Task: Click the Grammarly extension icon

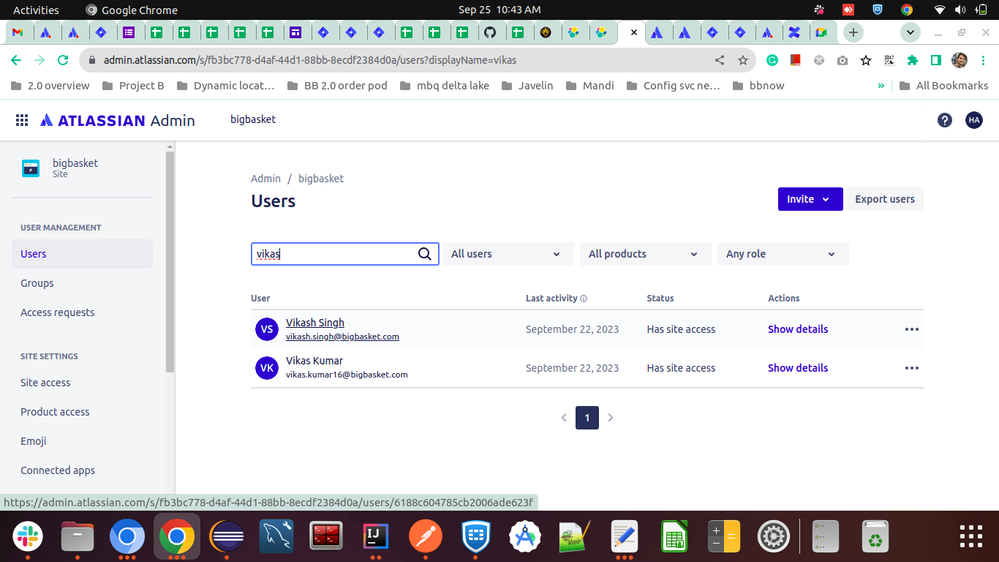Action: coord(772,60)
